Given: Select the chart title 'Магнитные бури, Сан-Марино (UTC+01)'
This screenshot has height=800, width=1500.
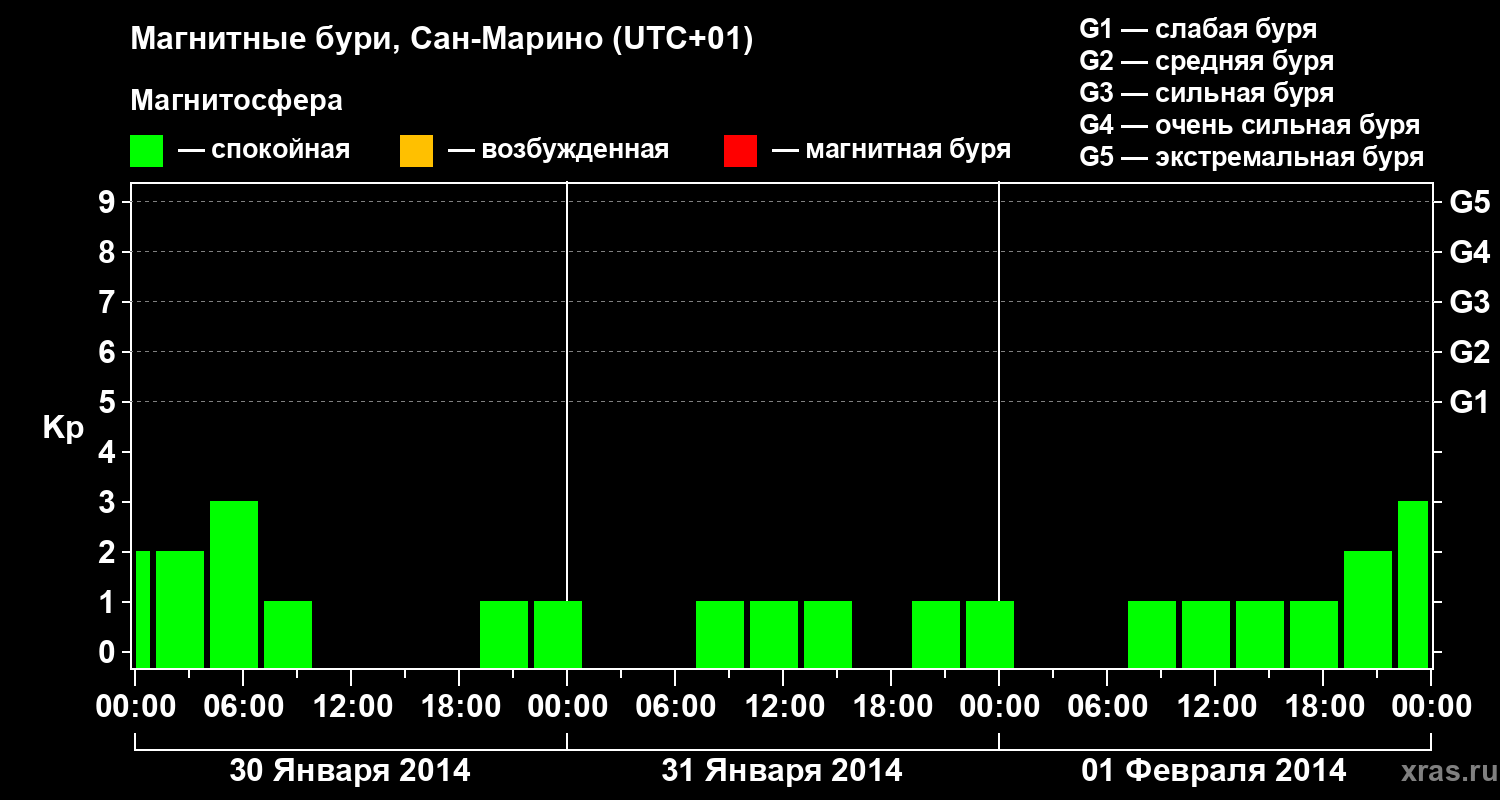Looking at the screenshot, I should (441, 41).
